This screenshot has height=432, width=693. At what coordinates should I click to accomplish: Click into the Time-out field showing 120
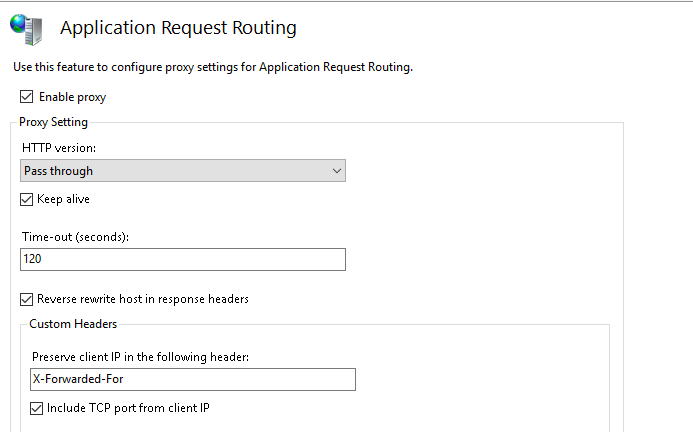tap(183, 259)
